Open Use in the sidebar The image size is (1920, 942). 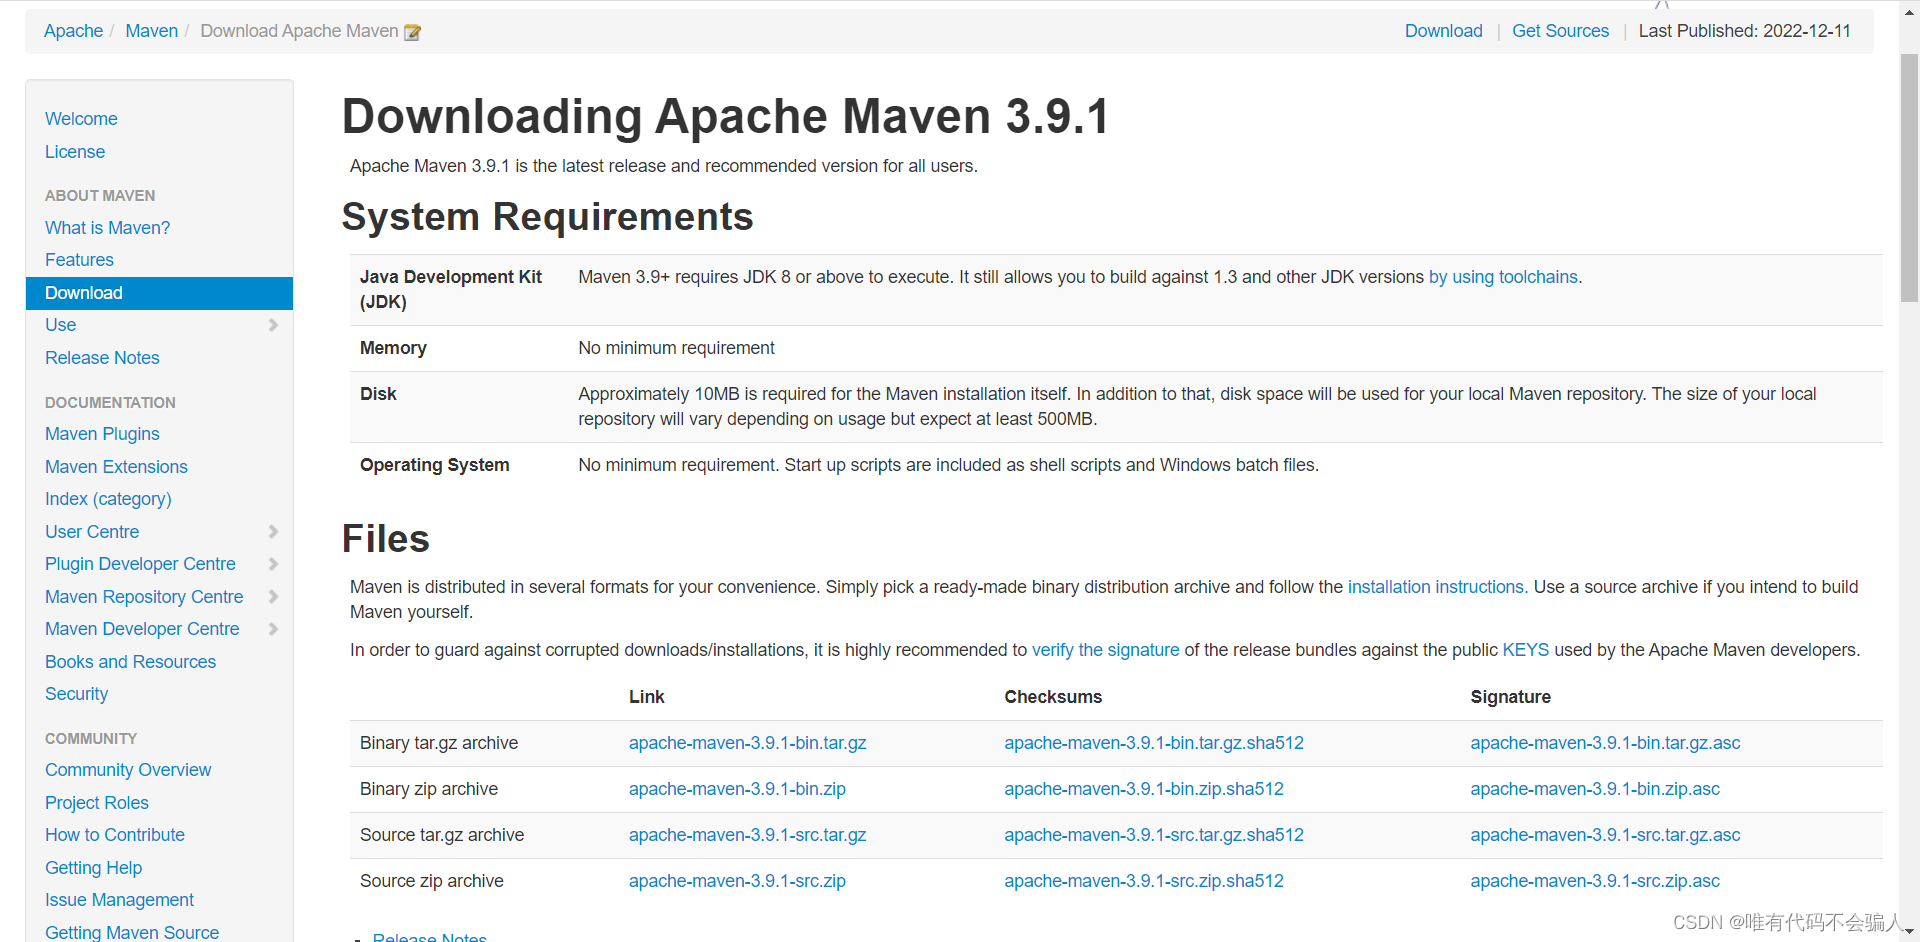tap(60, 325)
